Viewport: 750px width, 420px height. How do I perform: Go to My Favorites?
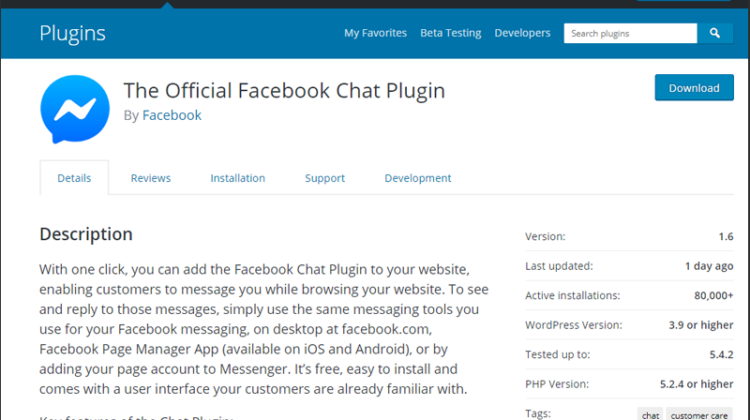(375, 33)
